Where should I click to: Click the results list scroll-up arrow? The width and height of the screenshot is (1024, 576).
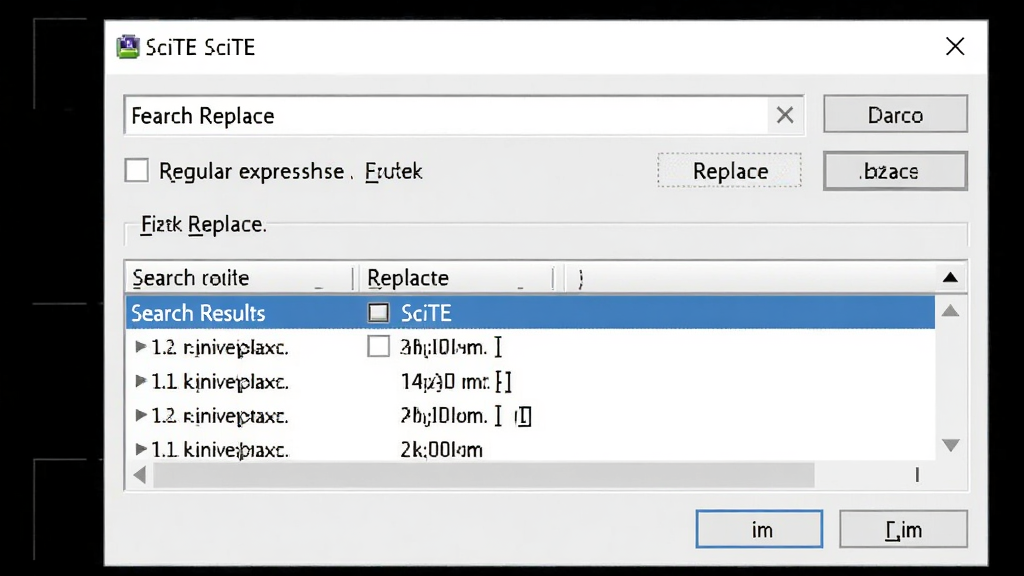pyautogui.click(x=951, y=311)
